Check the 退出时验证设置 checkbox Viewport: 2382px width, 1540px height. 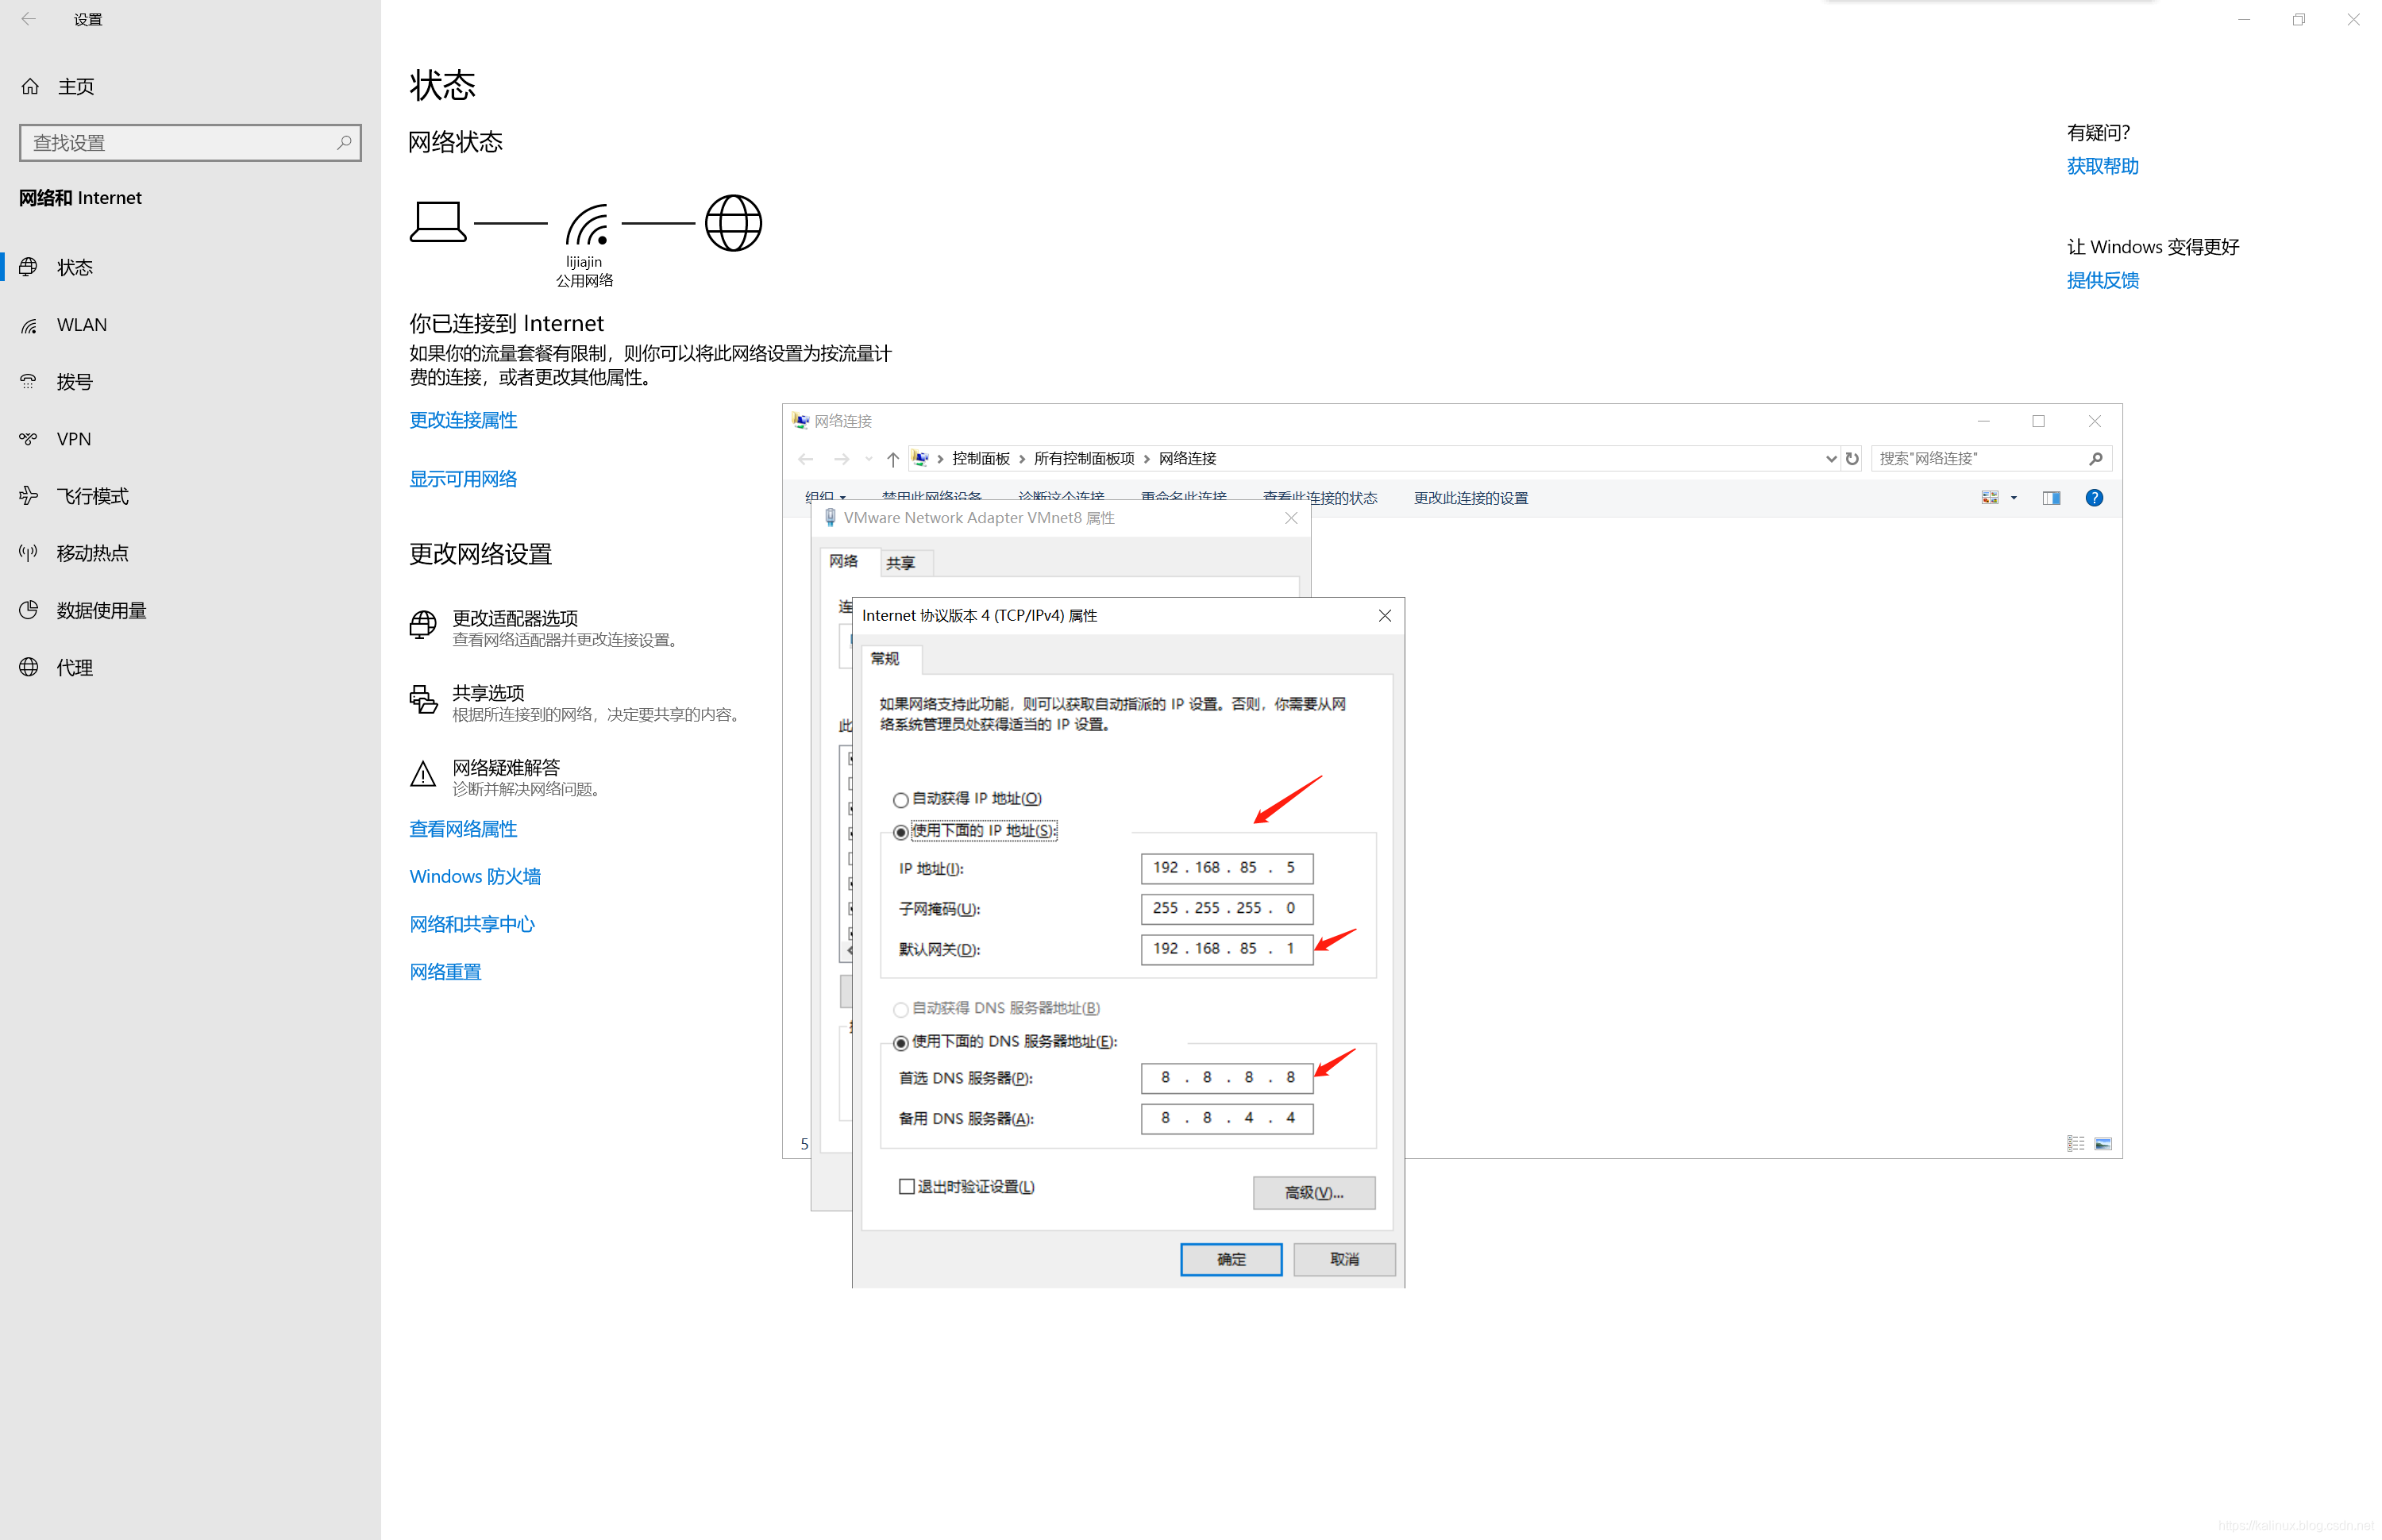tap(906, 1187)
